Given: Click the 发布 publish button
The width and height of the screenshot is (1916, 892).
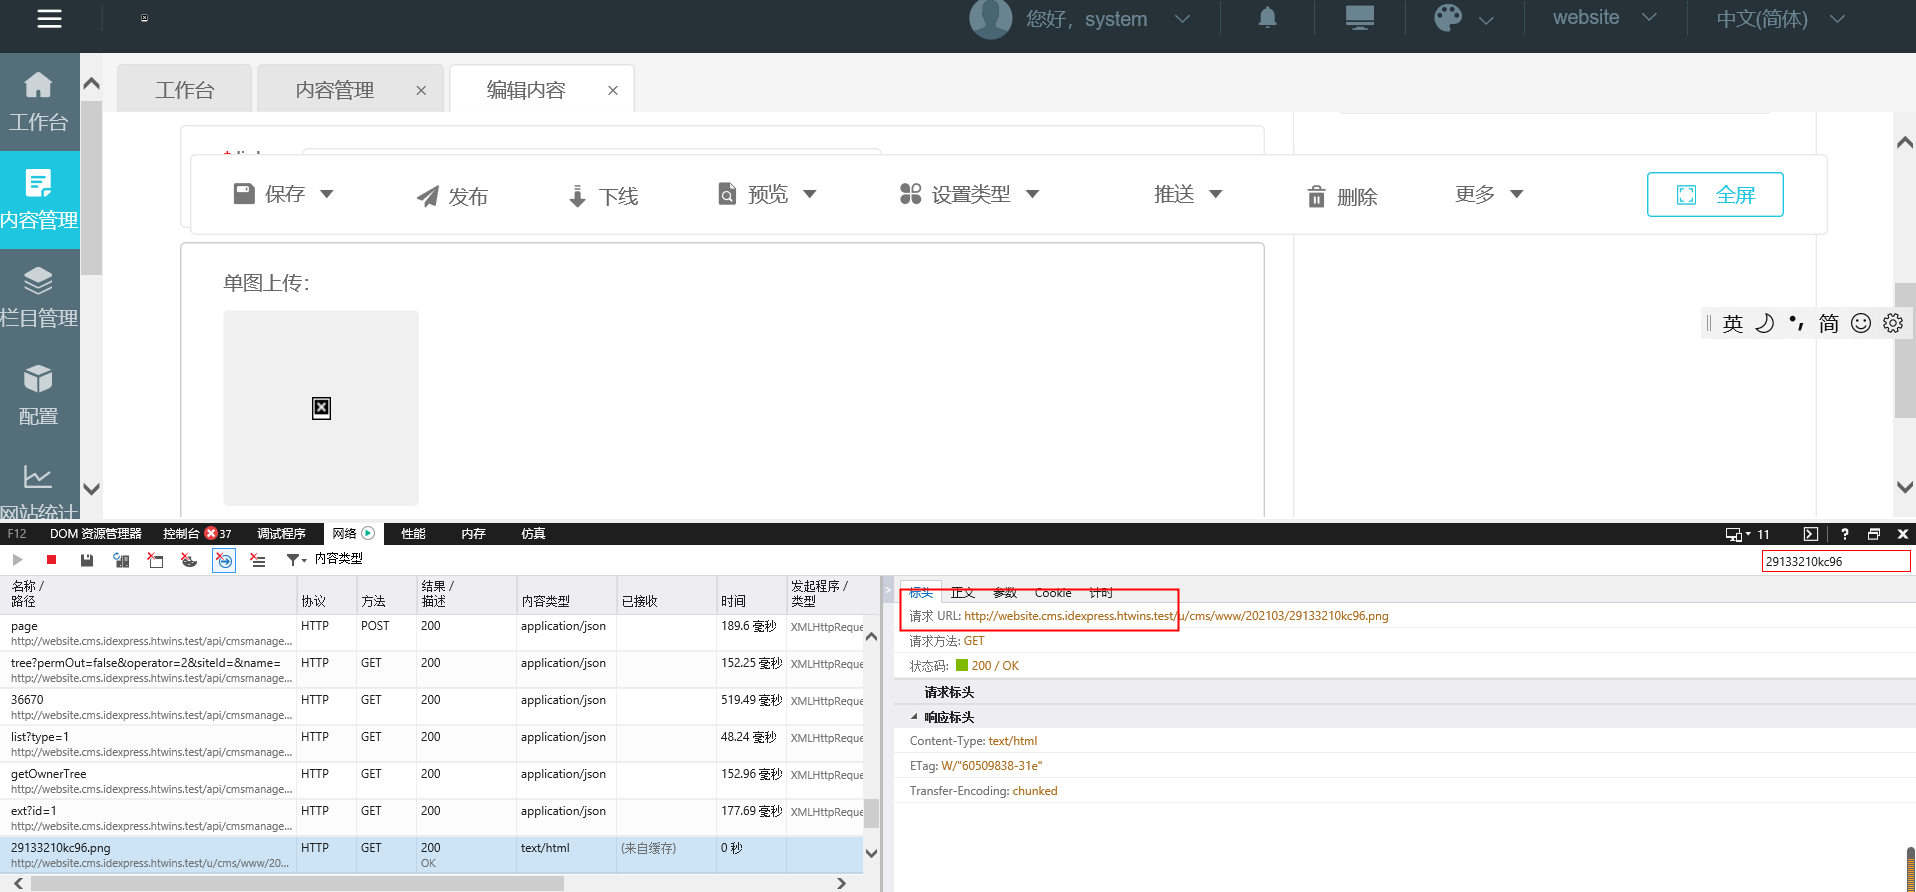Looking at the screenshot, I should (x=452, y=196).
